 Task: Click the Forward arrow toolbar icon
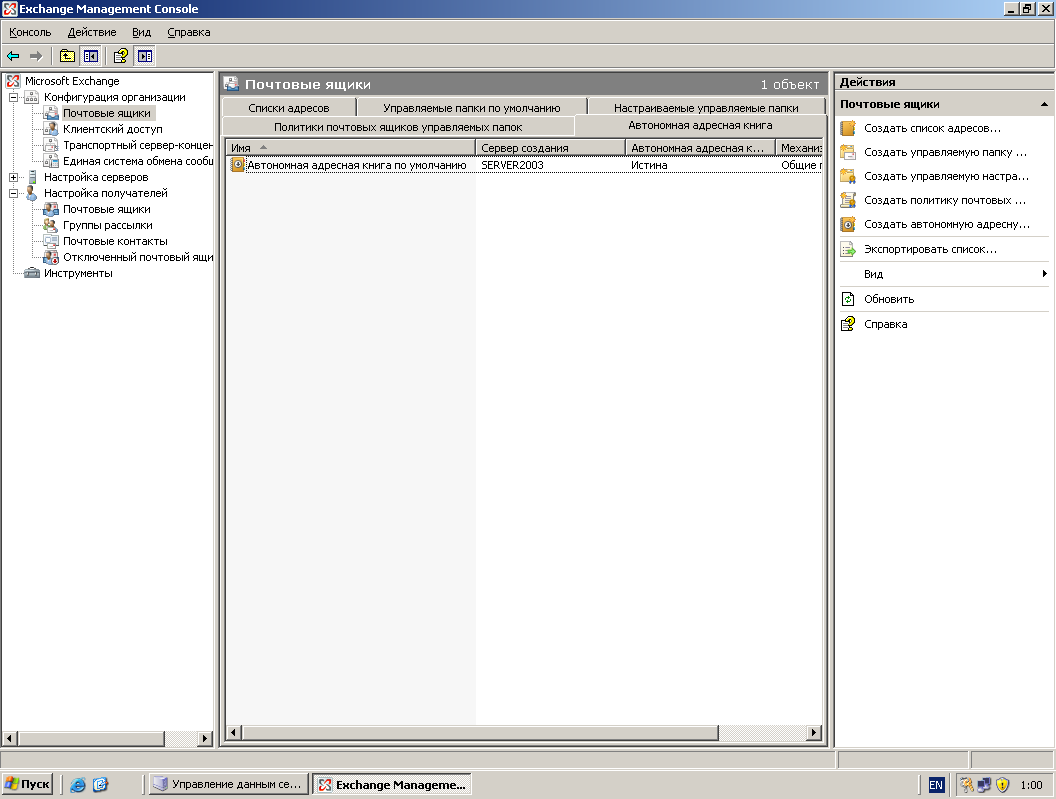coord(36,57)
